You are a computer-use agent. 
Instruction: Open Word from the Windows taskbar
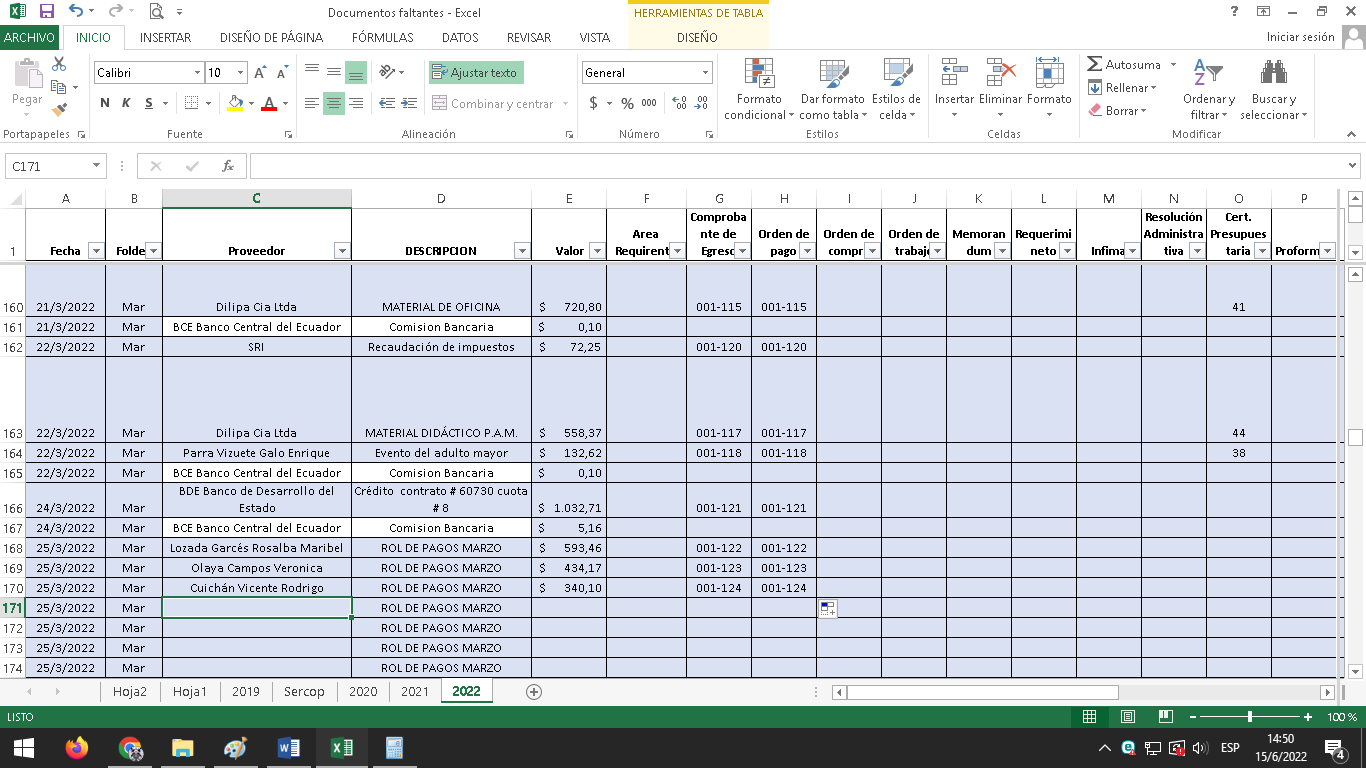(x=288, y=748)
